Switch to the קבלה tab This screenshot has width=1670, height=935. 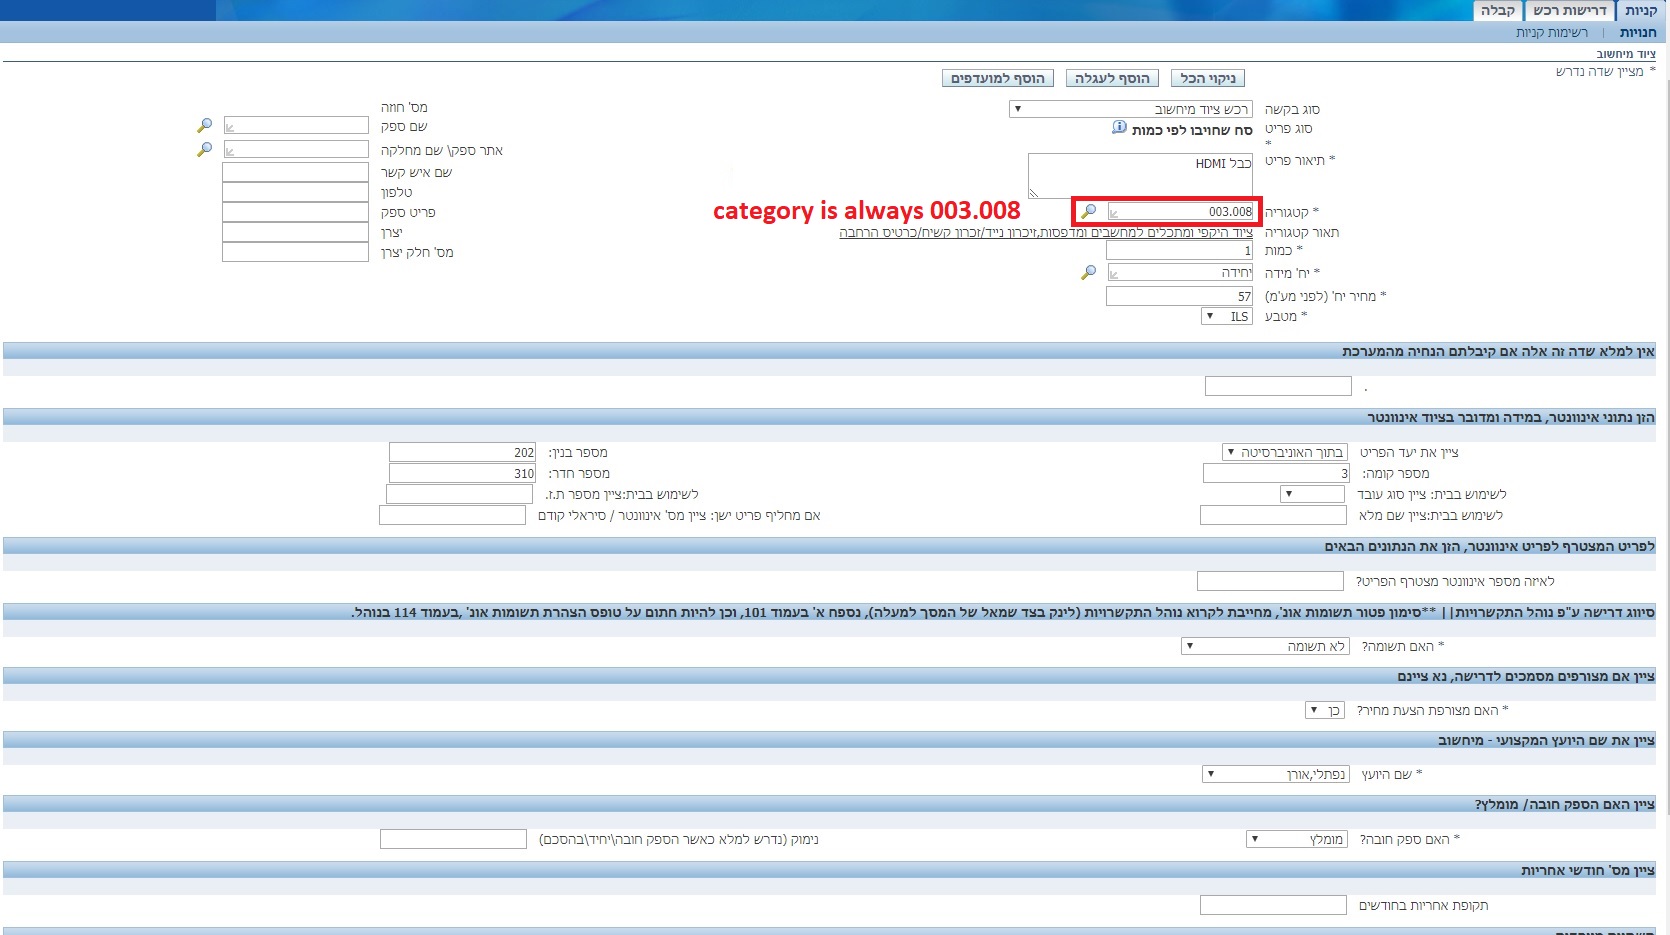pos(1497,11)
